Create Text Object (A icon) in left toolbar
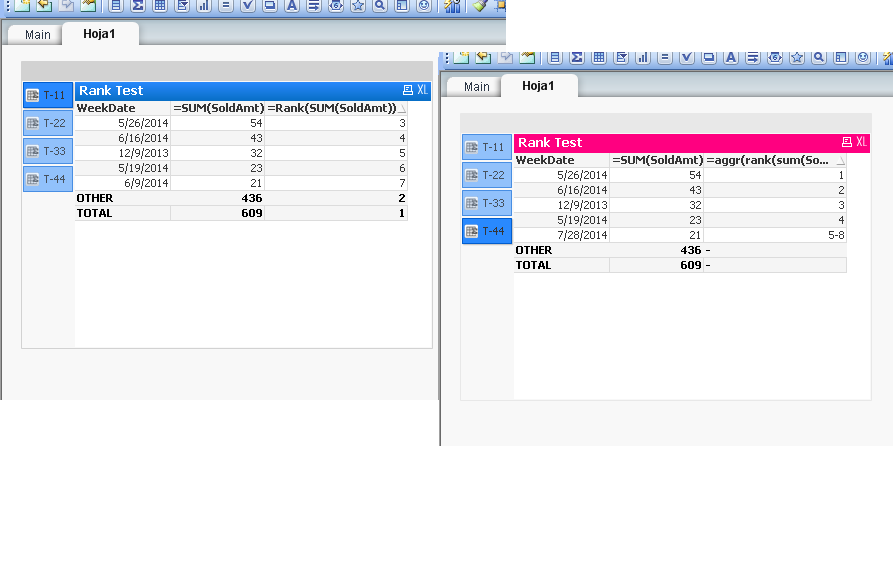Image resolution: width=893 pixels, height=587 pixels. 292,6
